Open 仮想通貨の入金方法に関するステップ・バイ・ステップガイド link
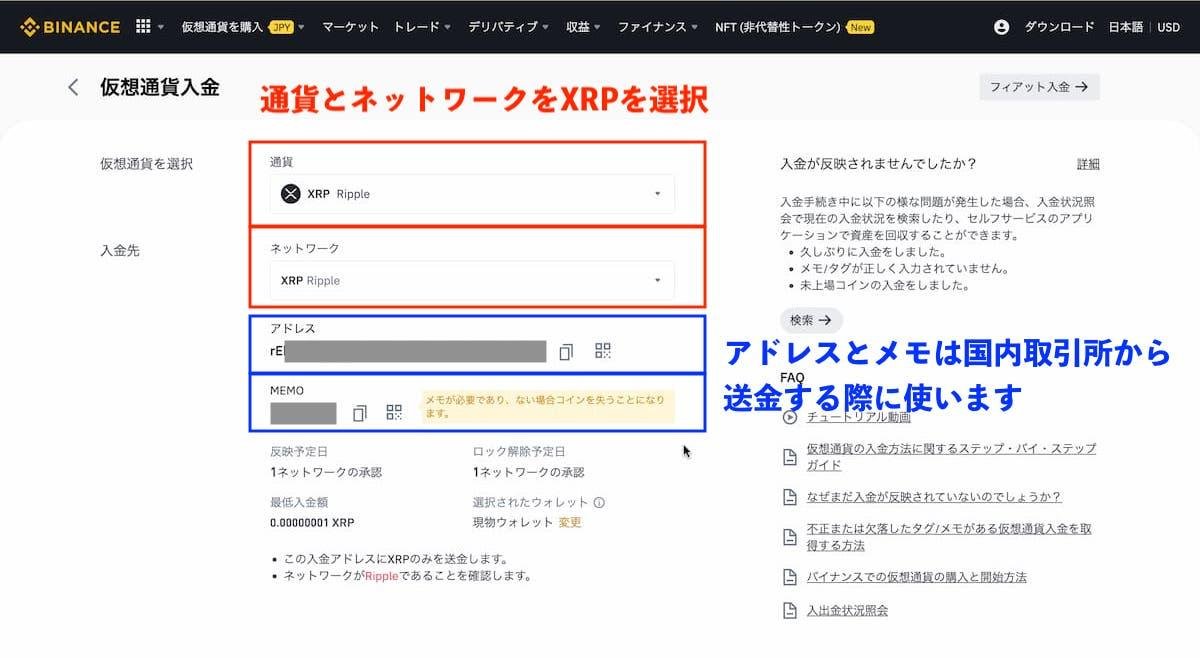Viewport: 1200px width, 658px height. [x=951, y=457]
